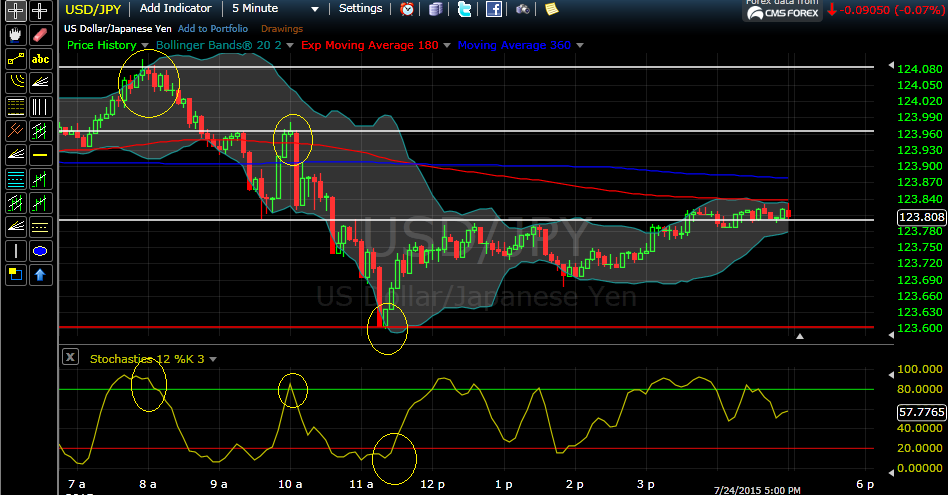Expand Bollinger Bands 20 2 options
The width and height of the screenshot is (948, 495).
point(290,45)
